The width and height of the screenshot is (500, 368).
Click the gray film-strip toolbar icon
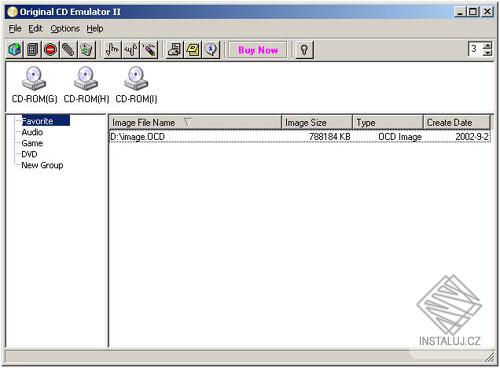click(x=33, y=50)
